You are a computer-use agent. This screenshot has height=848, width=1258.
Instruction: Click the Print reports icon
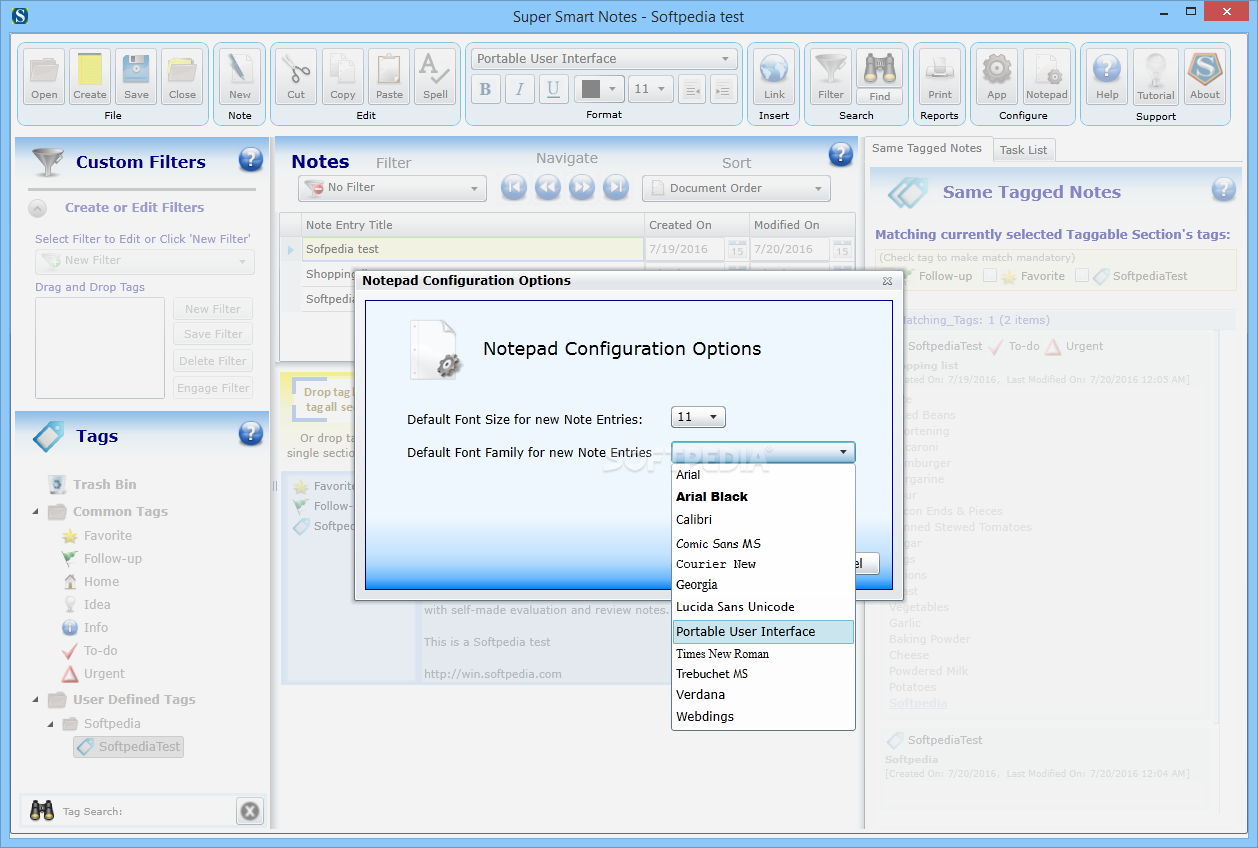click(x=940, y=77)
